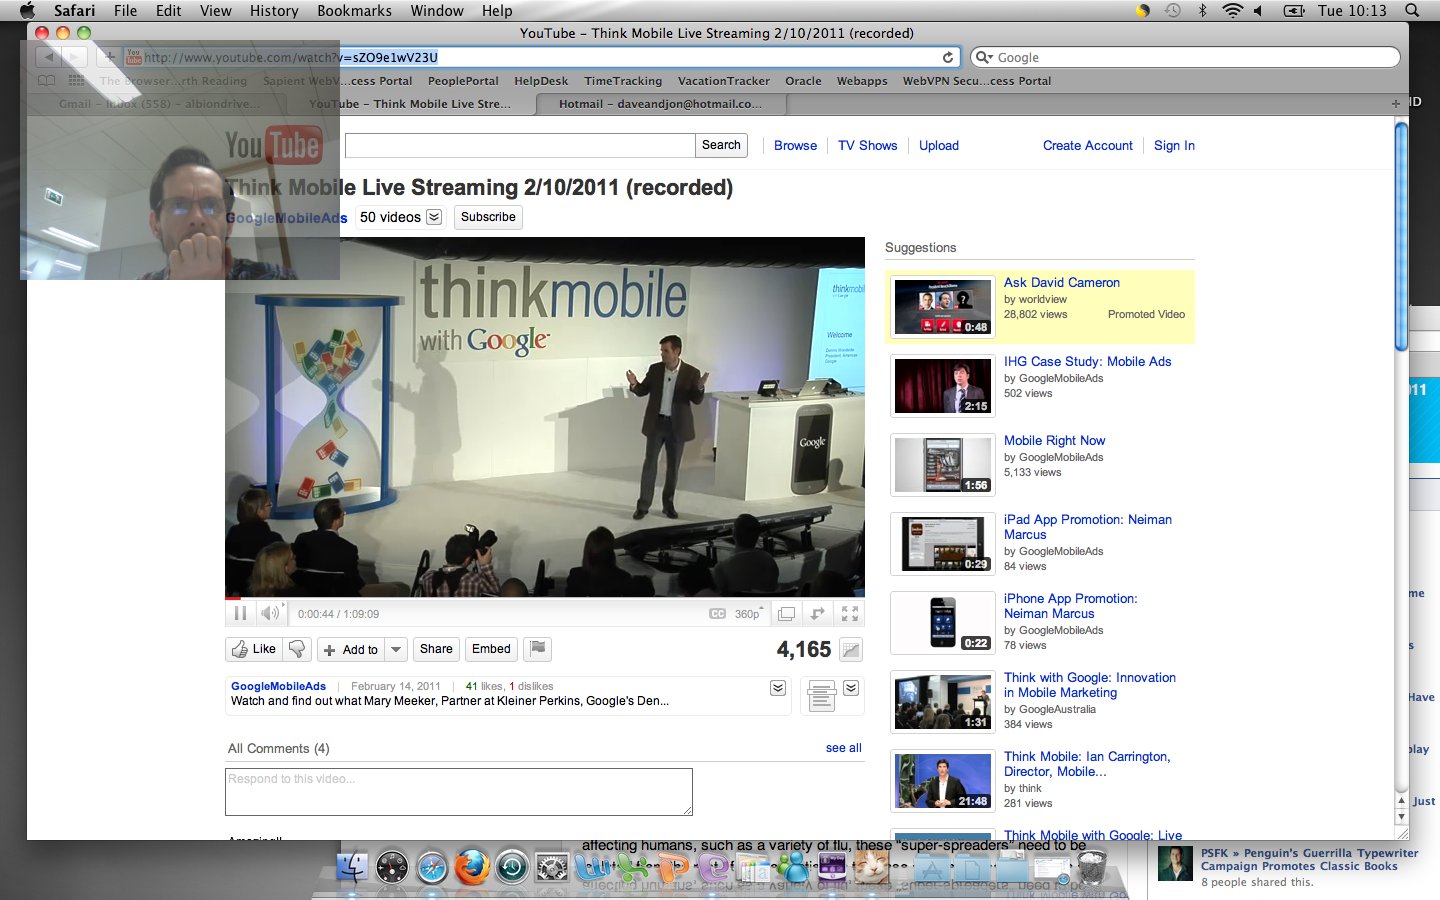The image size is (1440, 900).
Task: Flag the video as inappropriate
Action: (x=538, y=649)
